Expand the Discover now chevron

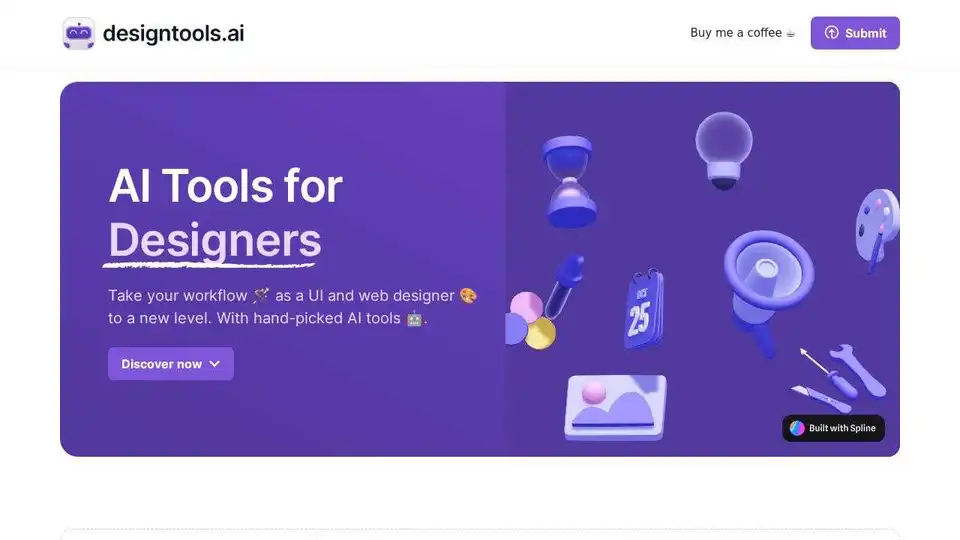pyautogui.click(x=214, y=364)
